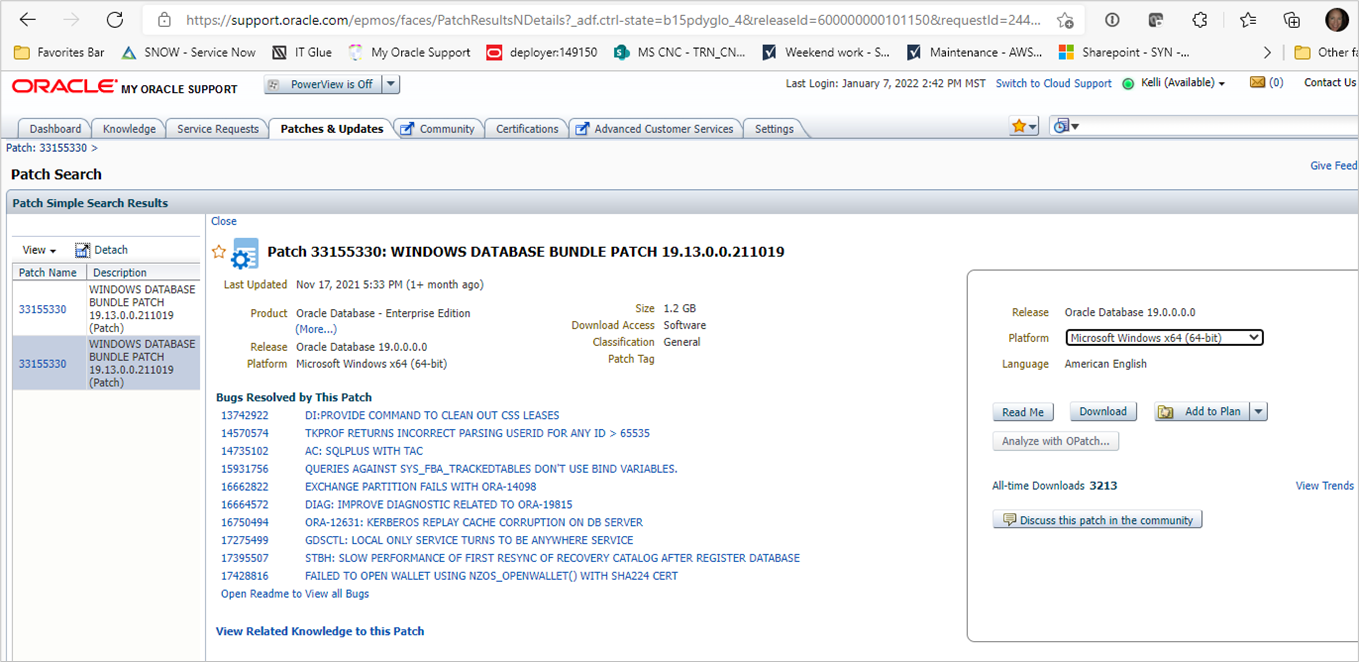Open Advanced Customer Services tab
Screen dimensions: 1359x662
656,129
